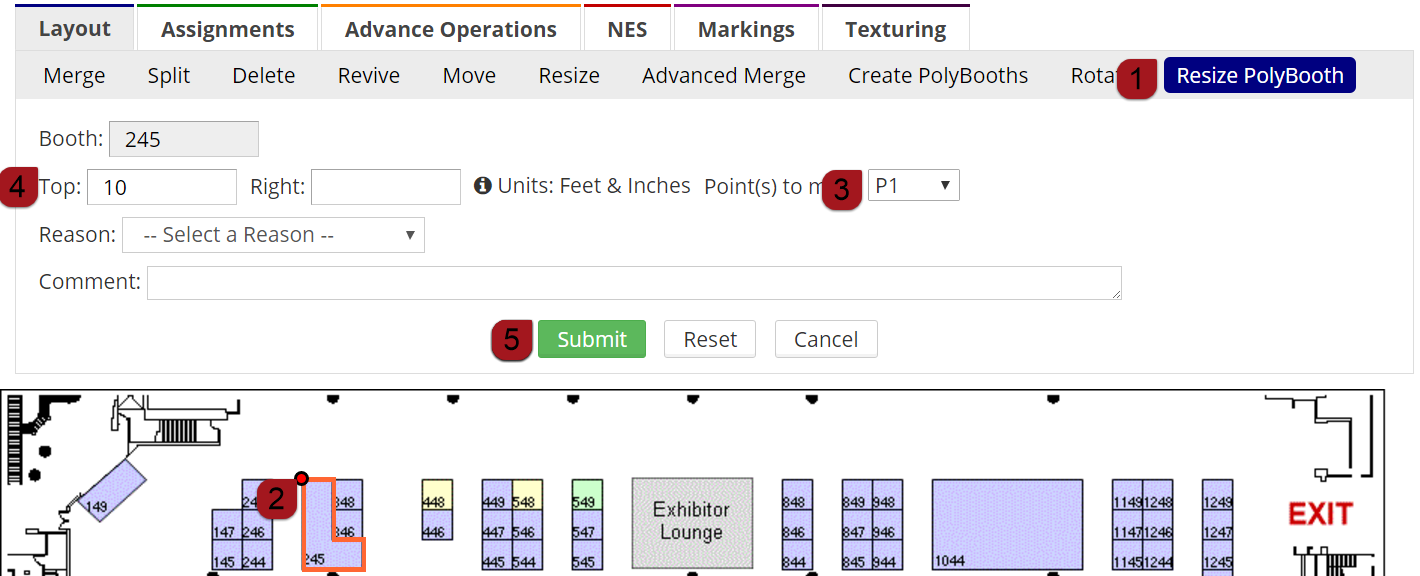Select the Exhibitor Lounge block on map
Image resolution: width=1420 pixels, height=576 pixels.
691,522
